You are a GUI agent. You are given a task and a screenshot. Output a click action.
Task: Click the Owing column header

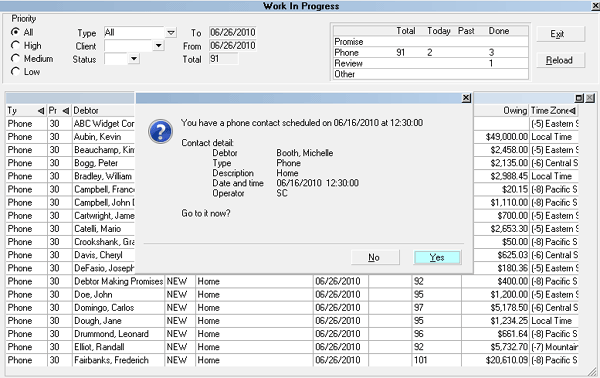[501, 111]
